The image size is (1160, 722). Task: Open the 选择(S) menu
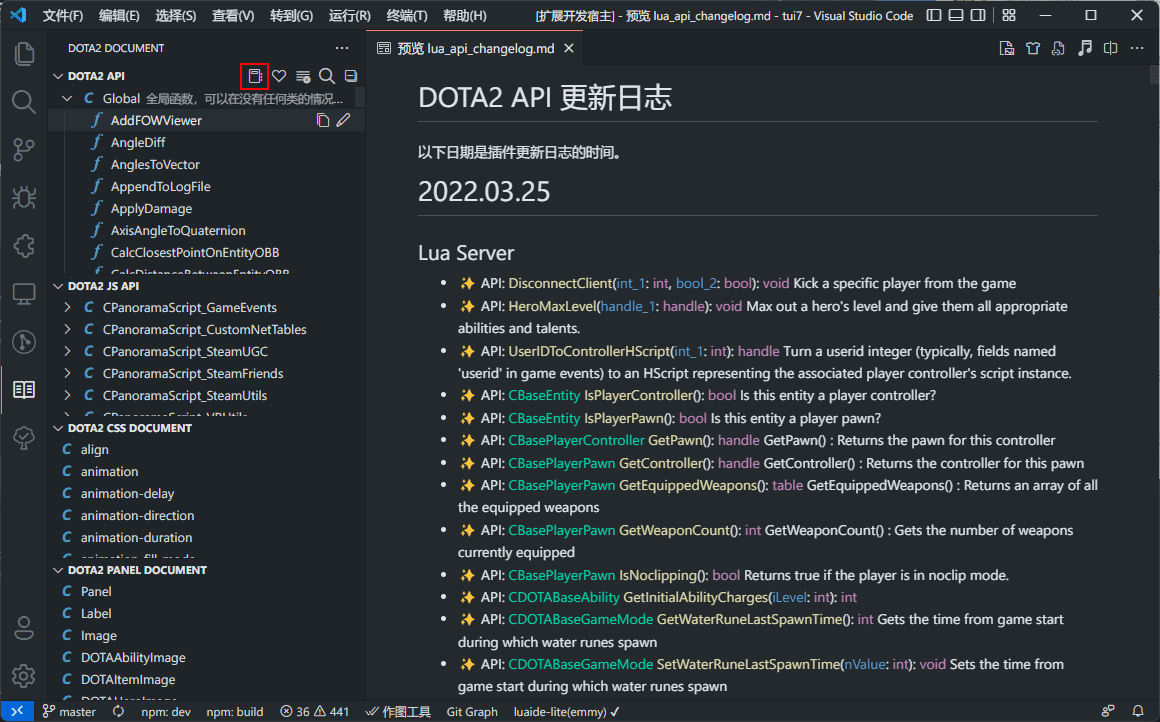click(x=175, y=16)
